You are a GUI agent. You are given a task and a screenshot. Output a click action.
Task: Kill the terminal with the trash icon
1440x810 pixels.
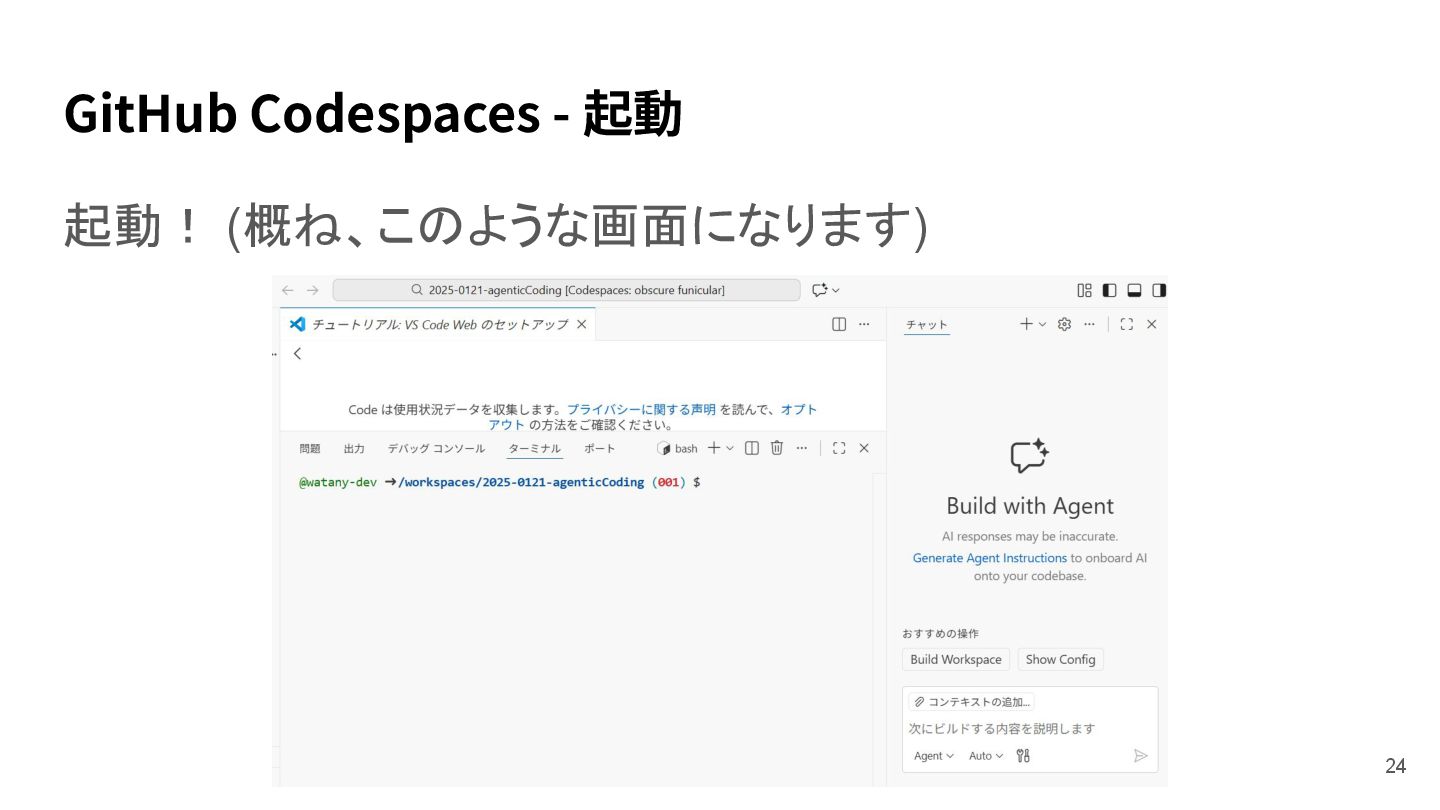pos(777,448)
